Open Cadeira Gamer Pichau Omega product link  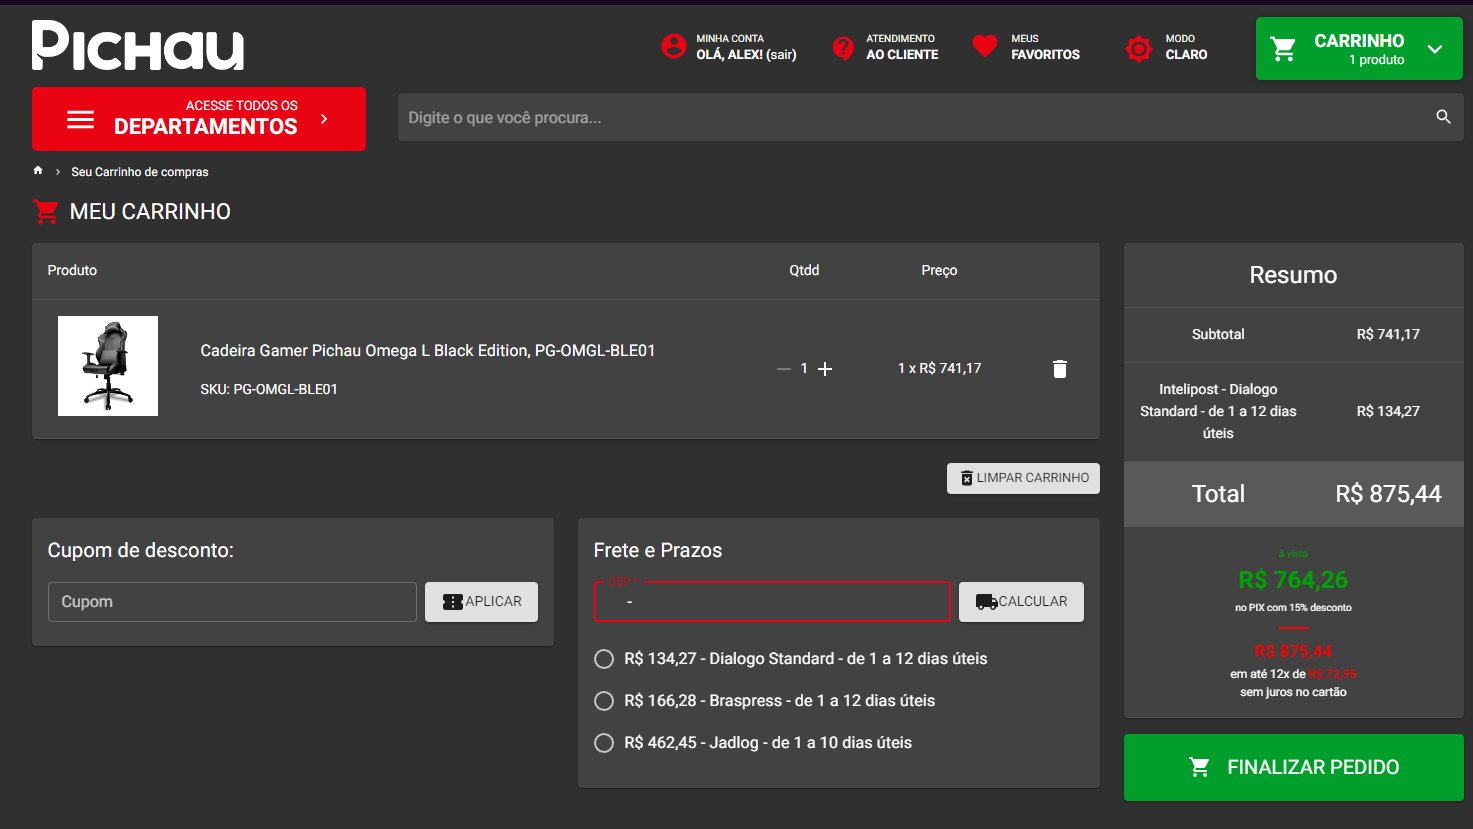pyautogui.click(x=428, y=351)
